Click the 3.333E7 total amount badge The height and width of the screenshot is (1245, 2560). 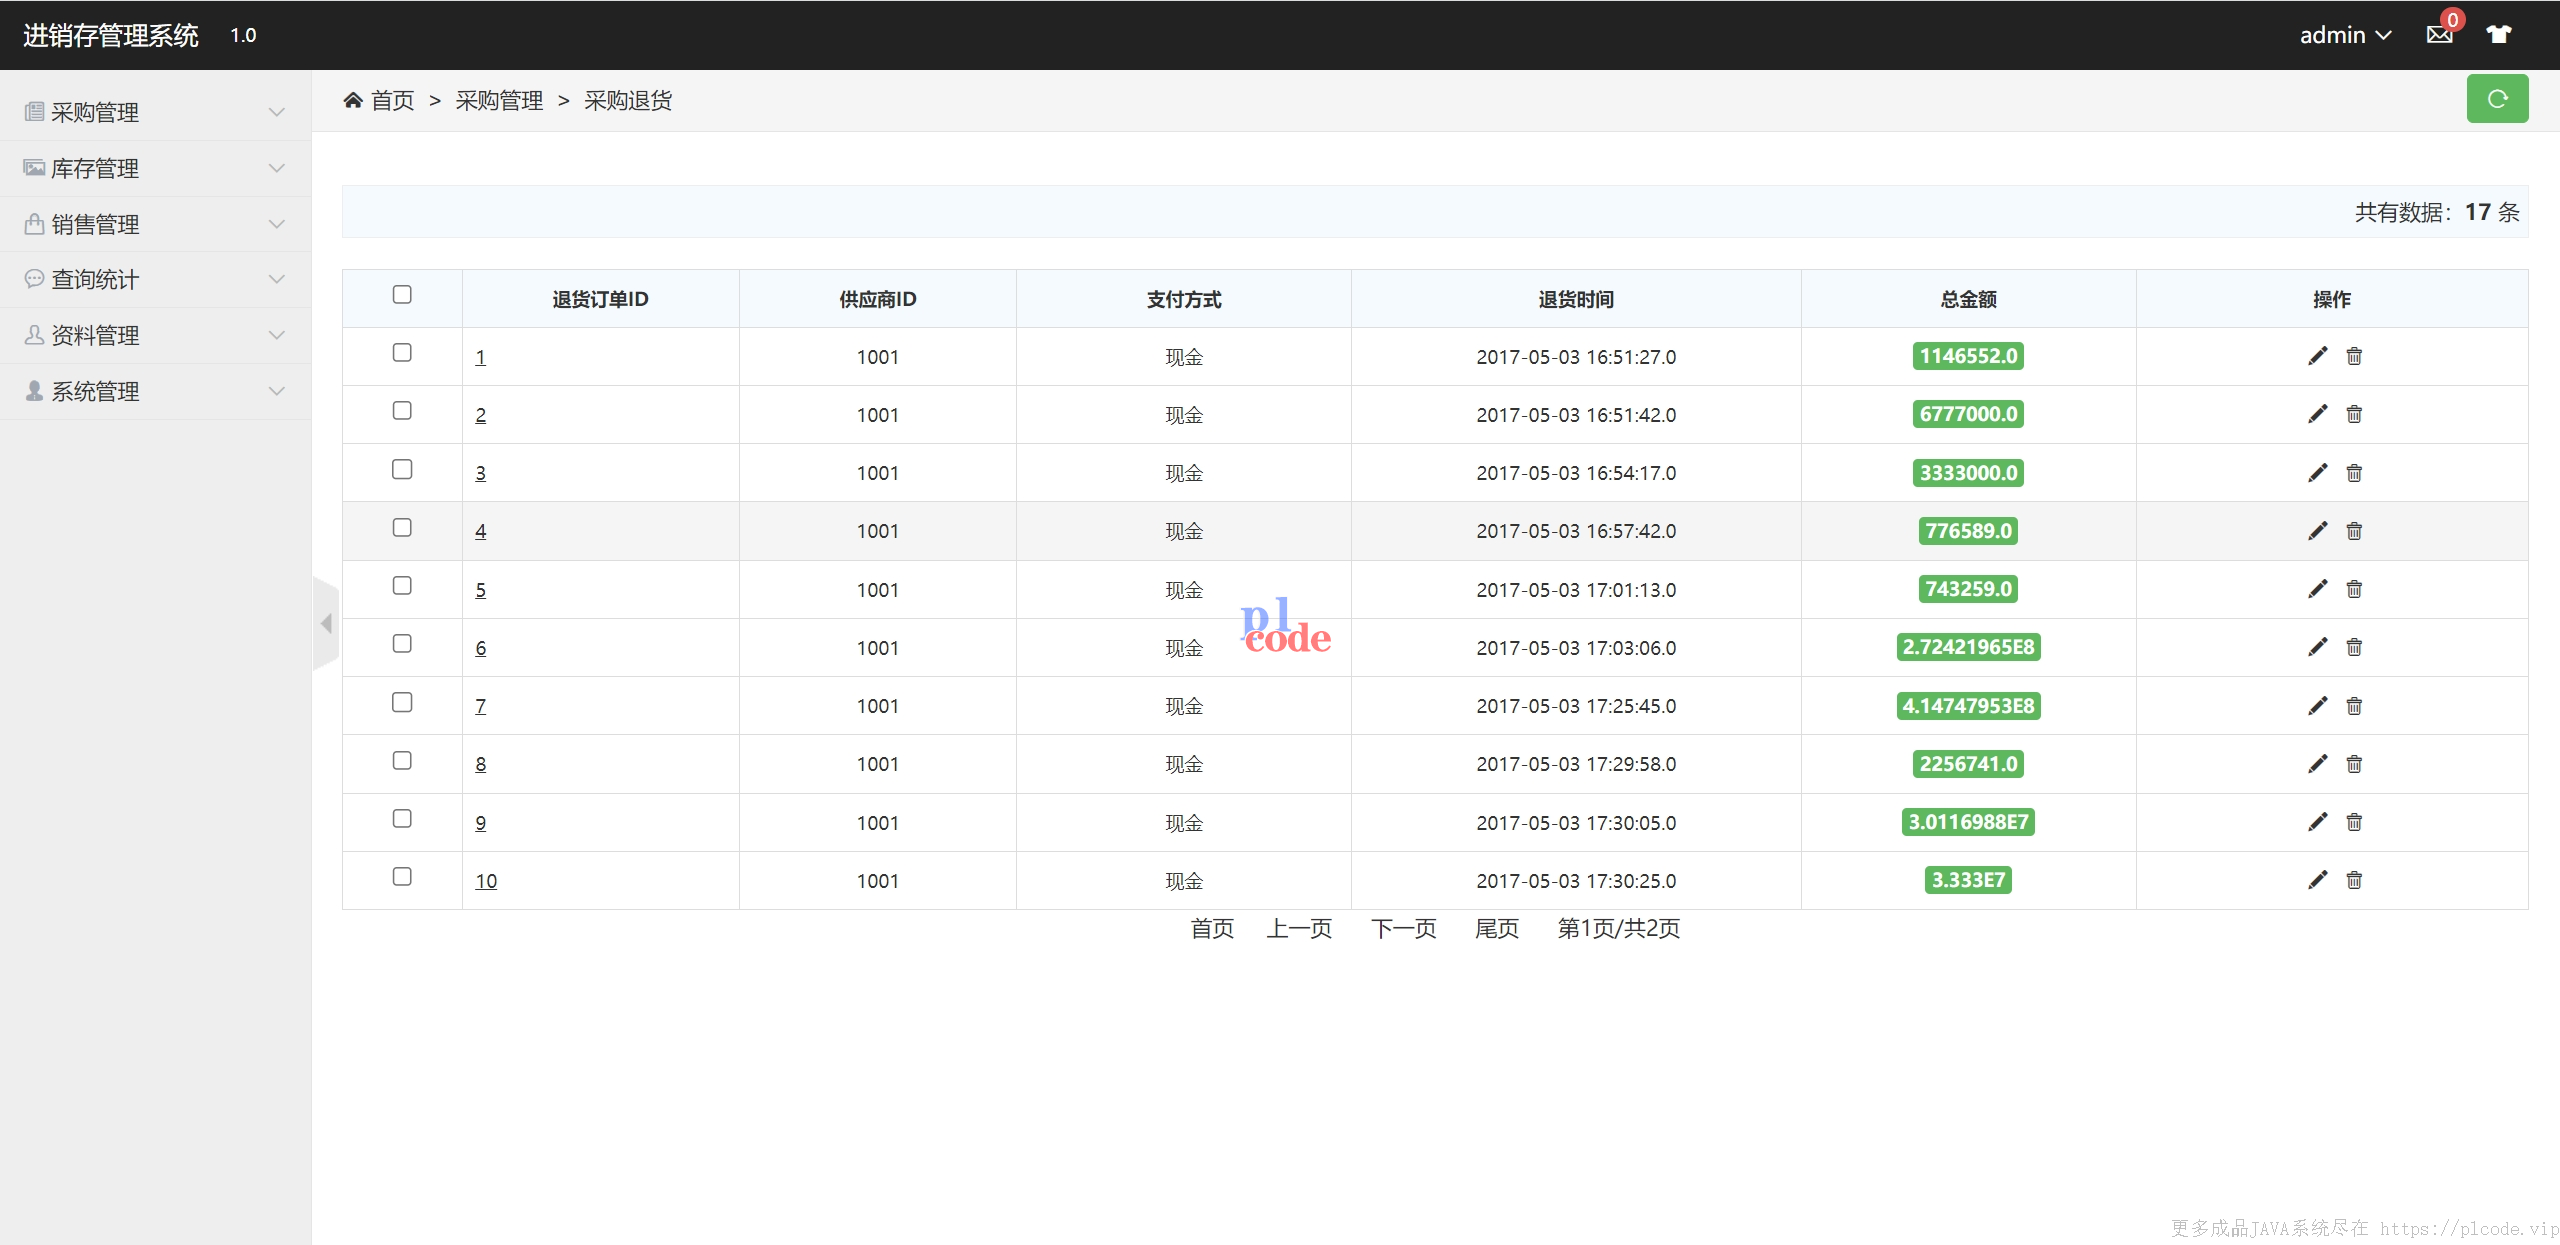[1968, 880]
